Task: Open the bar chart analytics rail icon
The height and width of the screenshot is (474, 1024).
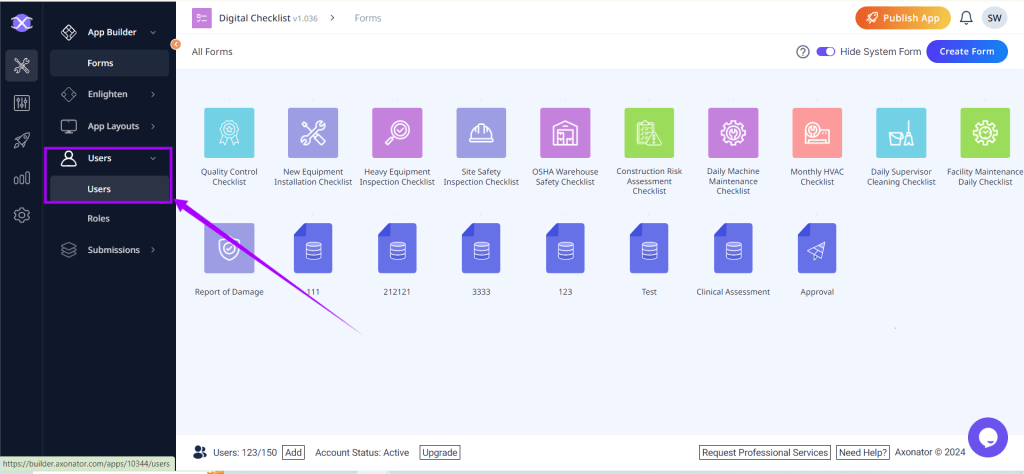Action: point(21,178)
